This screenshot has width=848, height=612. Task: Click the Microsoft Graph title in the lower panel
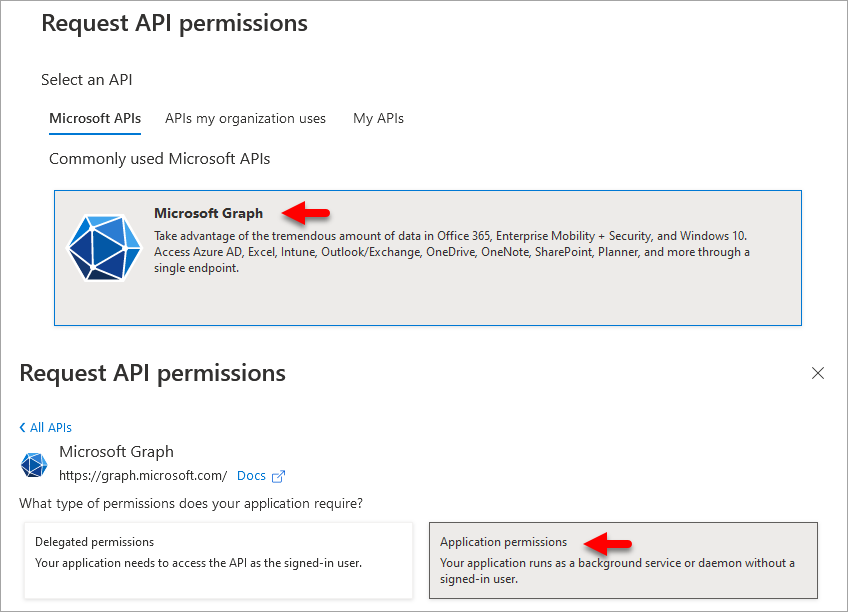point(116,451)
